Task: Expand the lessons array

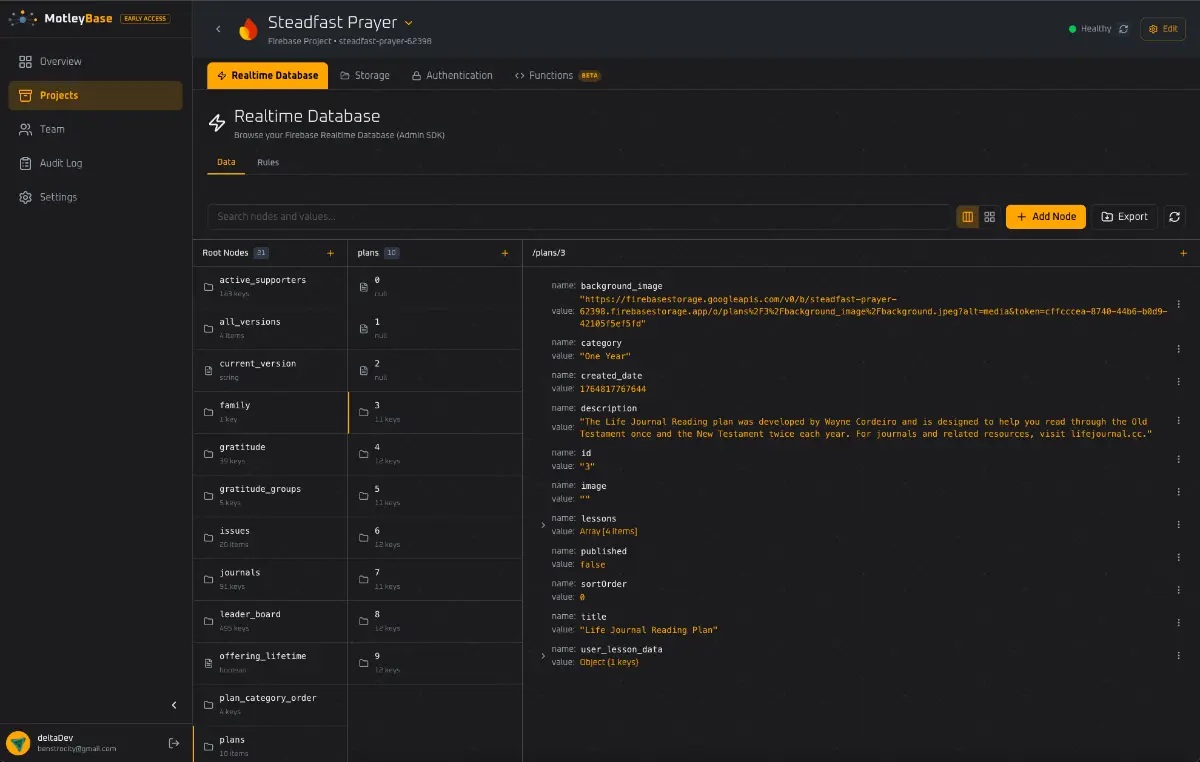Action: (543, 524)
